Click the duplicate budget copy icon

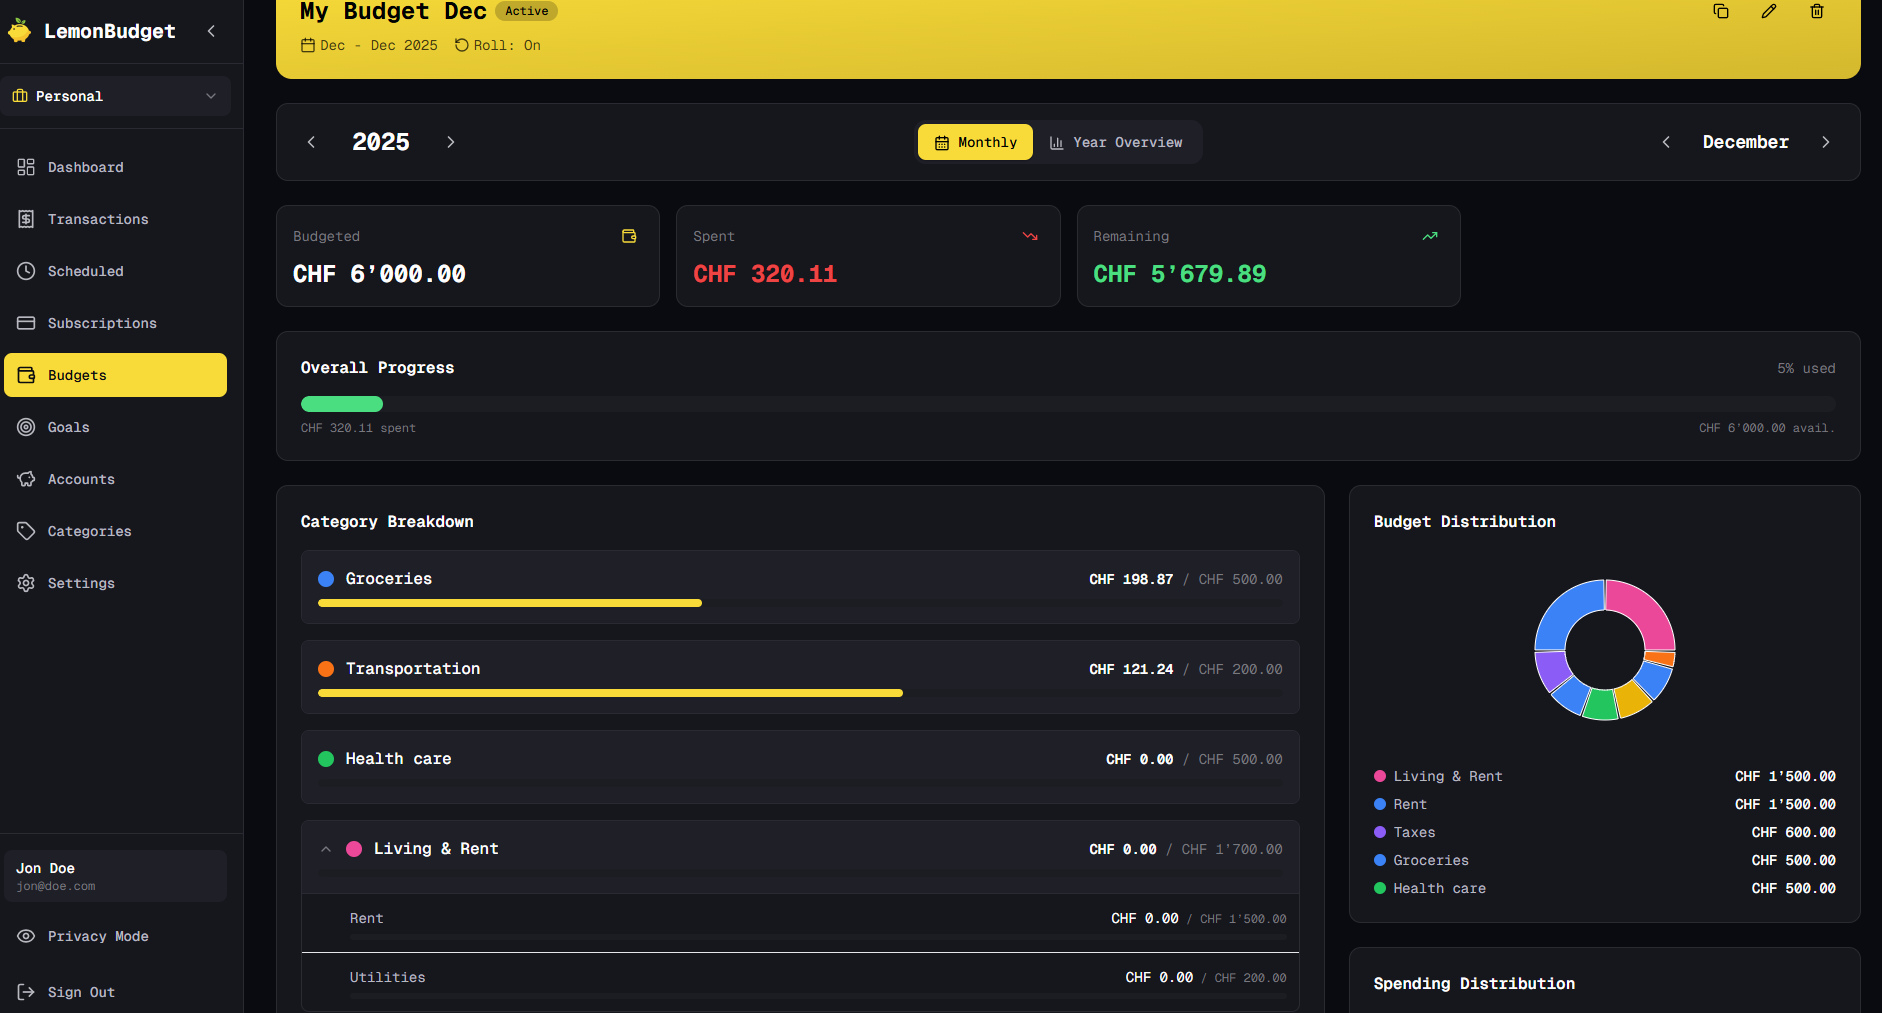(x=1721, y=11)
